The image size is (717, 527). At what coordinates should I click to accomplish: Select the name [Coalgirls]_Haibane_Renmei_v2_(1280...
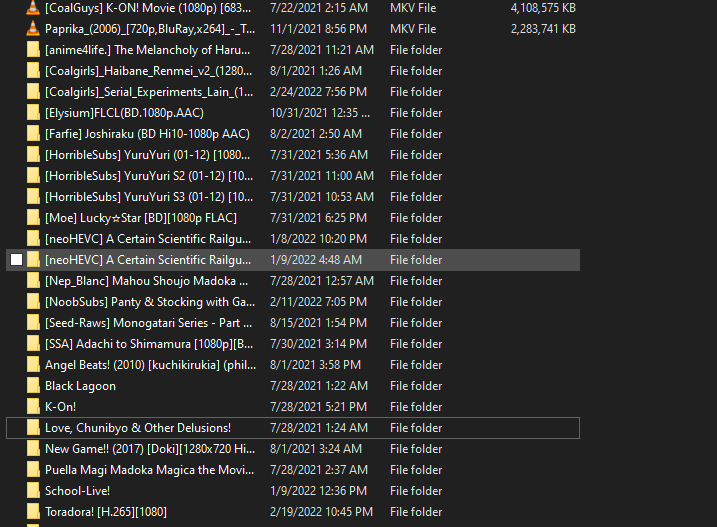tap(148, 71)
